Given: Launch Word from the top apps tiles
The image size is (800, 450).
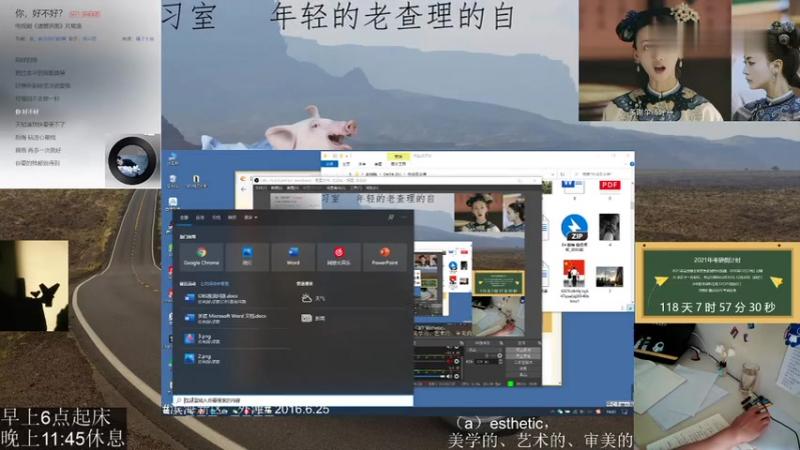Looking at the screenshot, I should (293, 256).
